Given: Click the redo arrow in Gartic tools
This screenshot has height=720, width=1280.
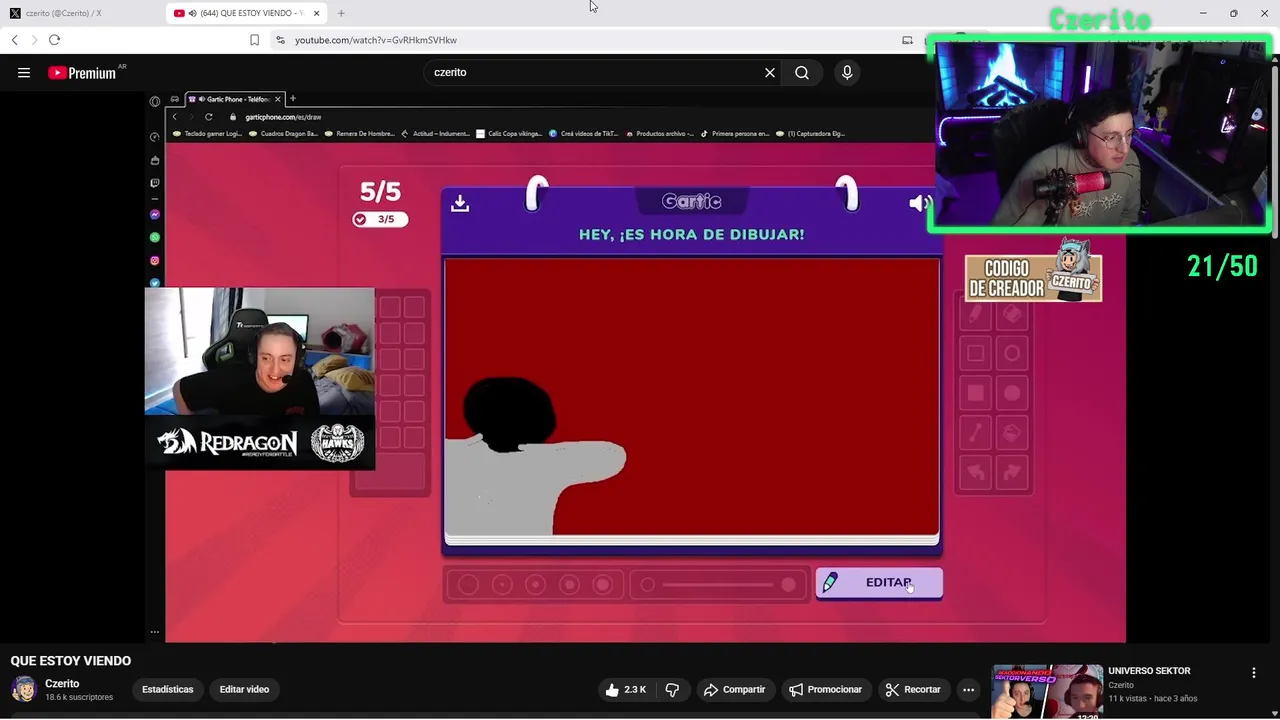Looking at the screenshot, I should click(x=1012, y=472).
